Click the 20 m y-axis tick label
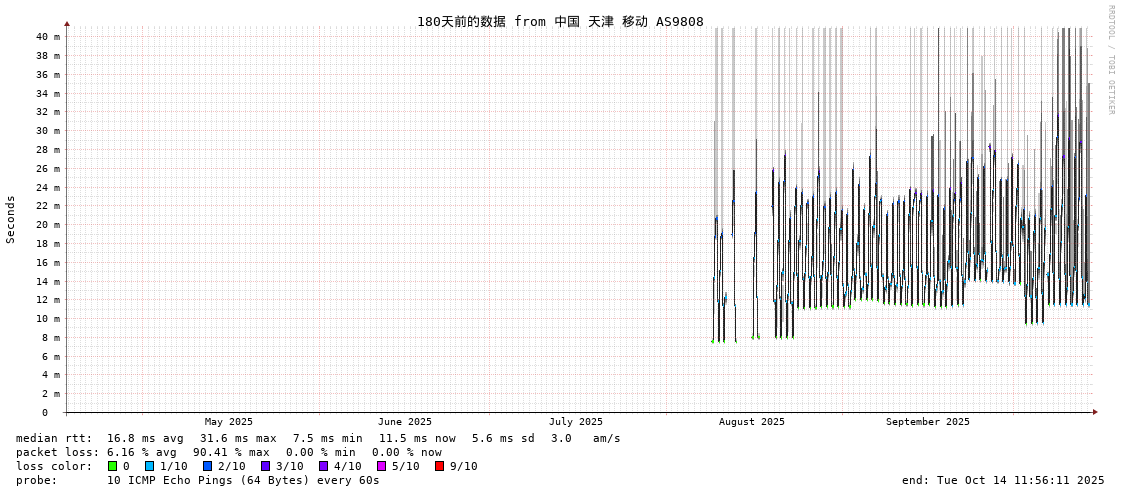The height and width of the screenshot is (494, 1121). click(x=48, y=225)
